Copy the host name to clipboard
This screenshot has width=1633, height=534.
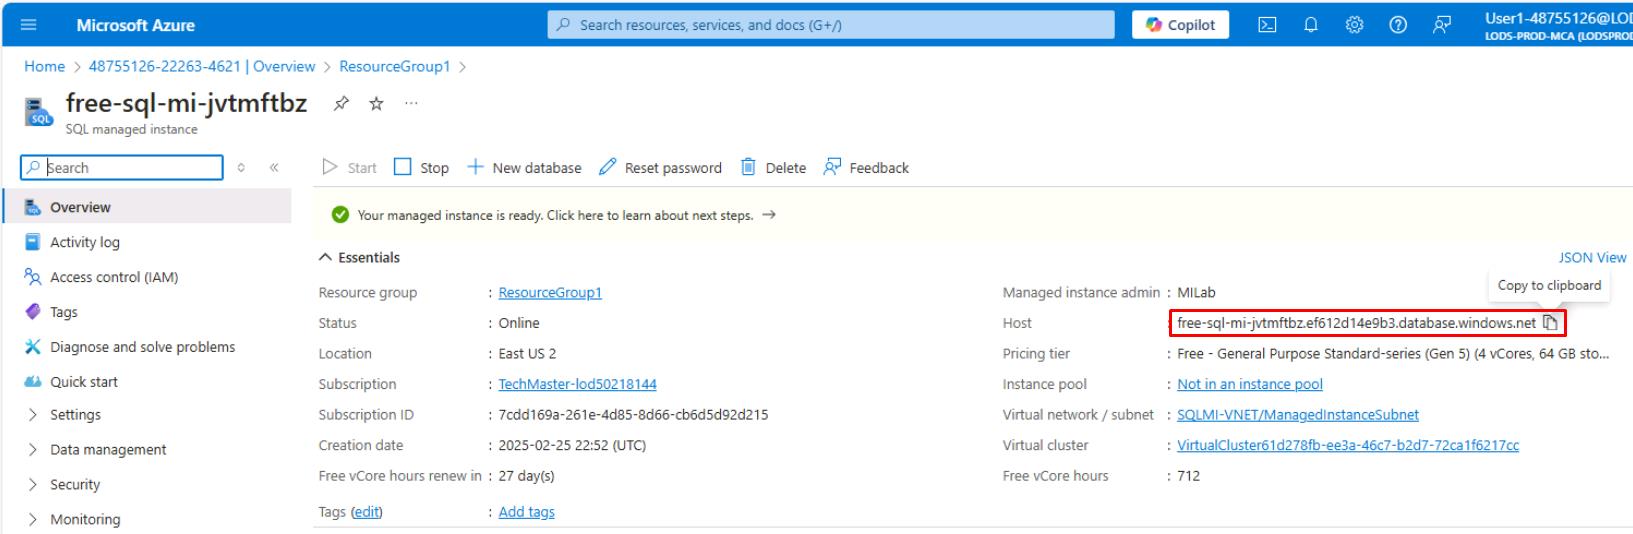1550,323
